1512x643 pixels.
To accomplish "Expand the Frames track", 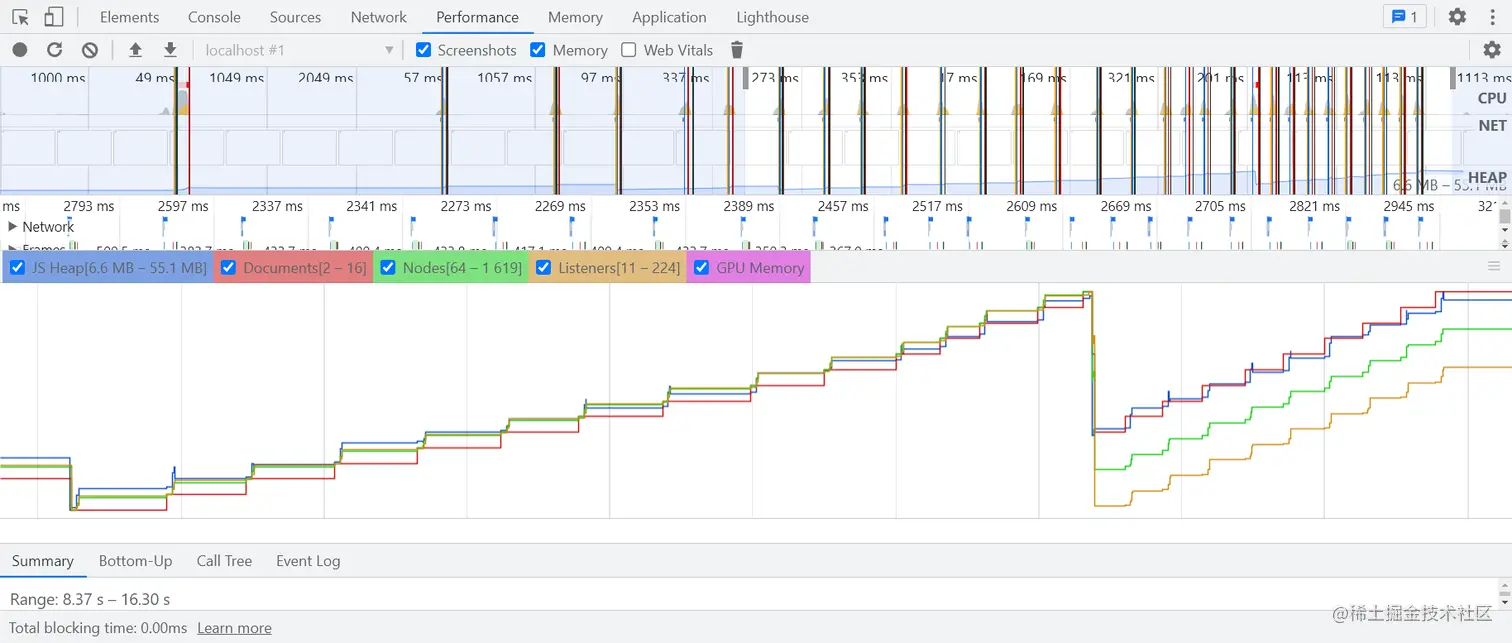I will click(13, 247).
